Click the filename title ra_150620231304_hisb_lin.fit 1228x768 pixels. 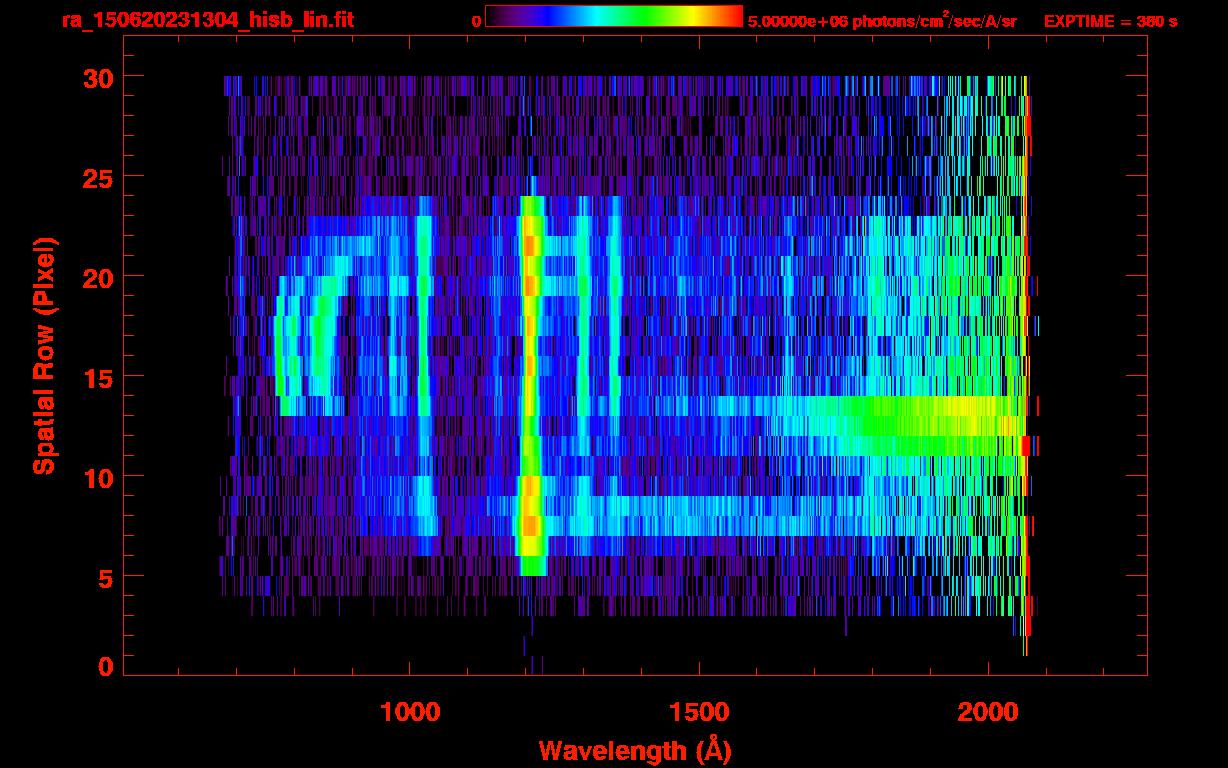point(207,20)
